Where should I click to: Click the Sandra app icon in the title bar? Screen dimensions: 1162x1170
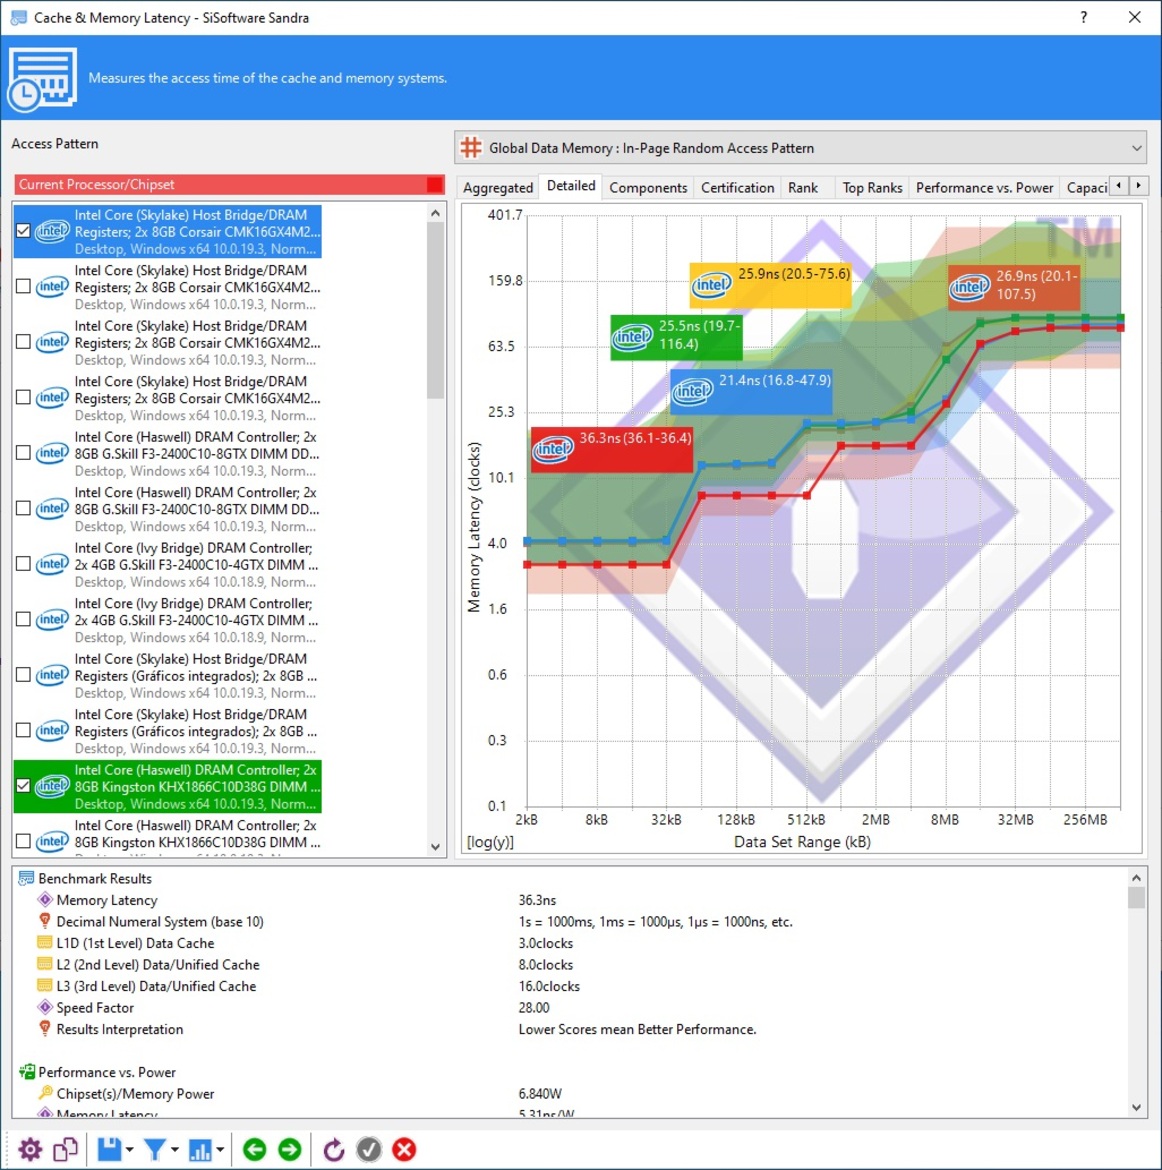click(x=19, y=17)
